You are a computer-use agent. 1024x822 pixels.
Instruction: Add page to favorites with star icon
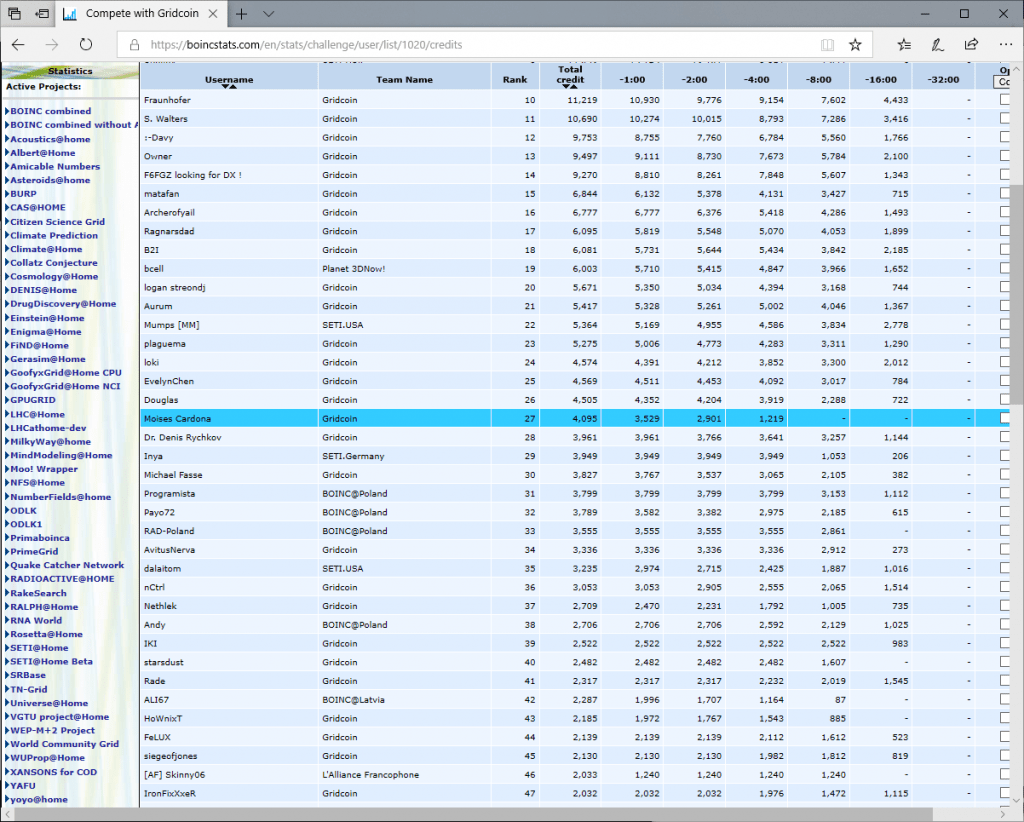pyautogui.click(x=855, y=45)
